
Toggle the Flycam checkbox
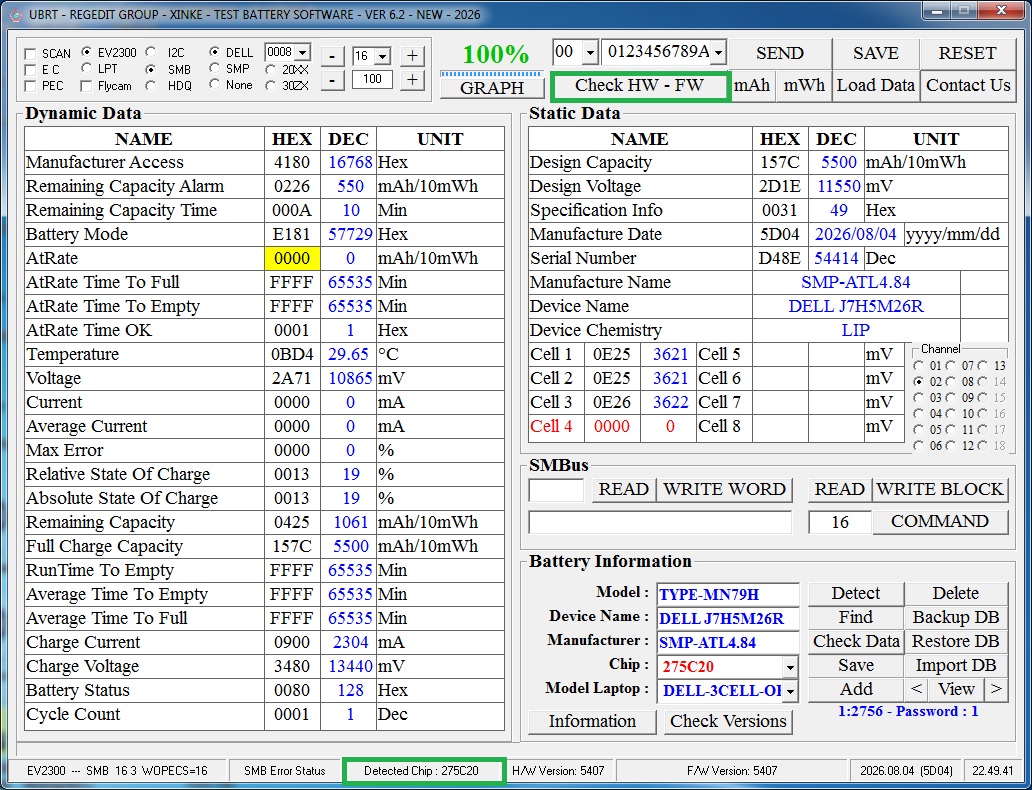click(x=86, y=86)
